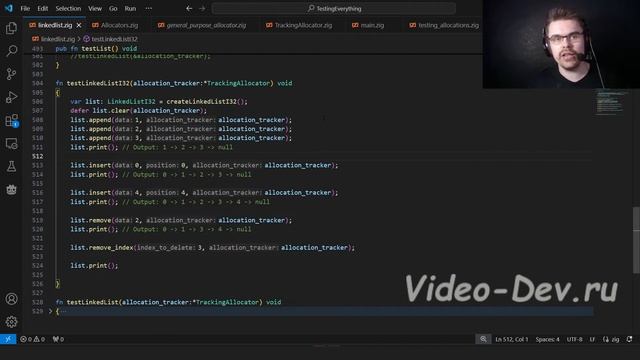Open the Selection menu
Image resolution: width=640 pixels, height=360 pixels.
(x=68, y=8)
